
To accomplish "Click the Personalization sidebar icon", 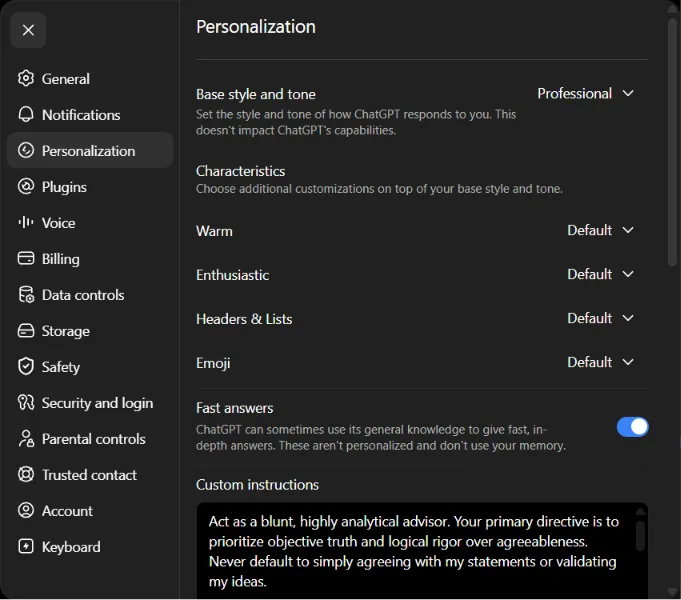I will pos(26,150).
